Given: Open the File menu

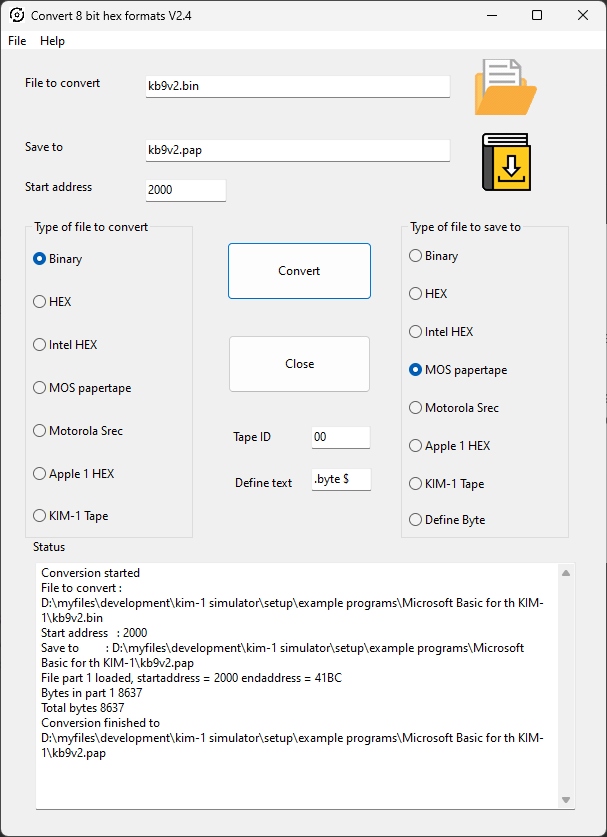Looking at the screenshot, I should (17, 41).
